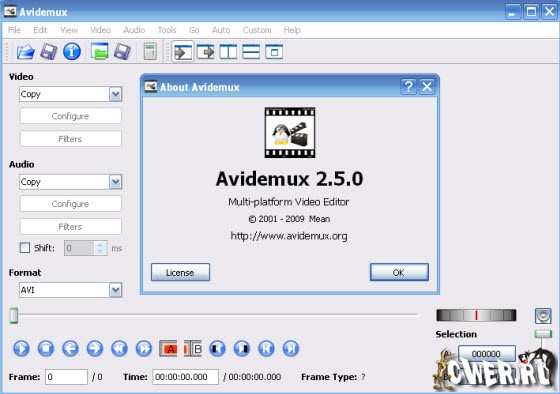Click the blue information icon in toolbar
Image resolution: width=560 pixels, height=394 pixels.
72,51
